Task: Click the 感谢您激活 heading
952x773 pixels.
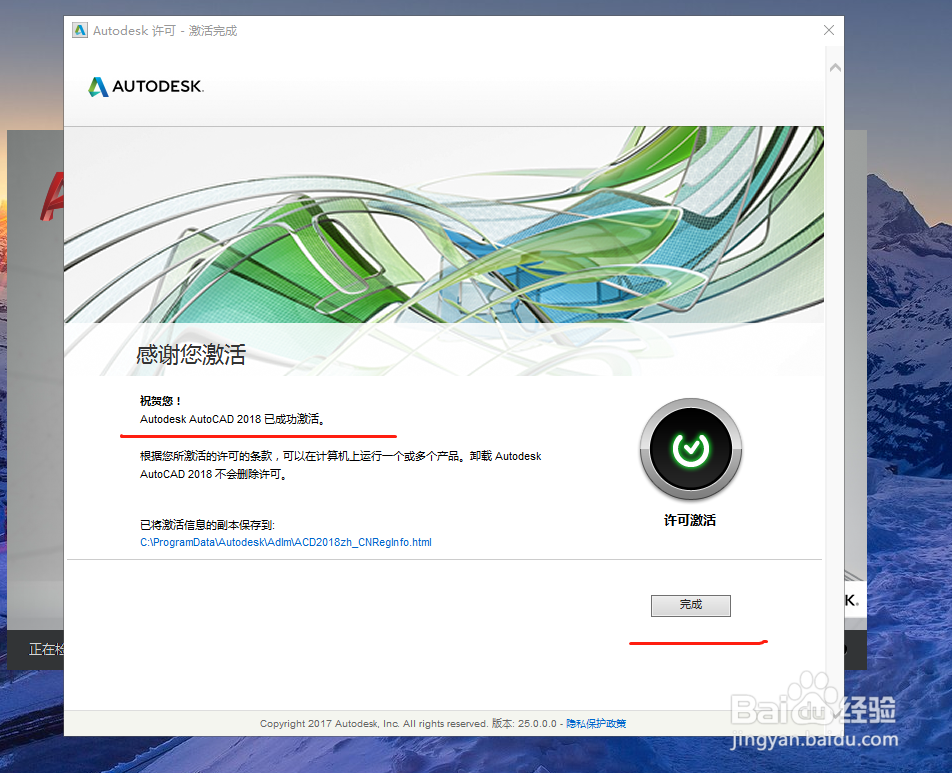Action: coord(191,355)
